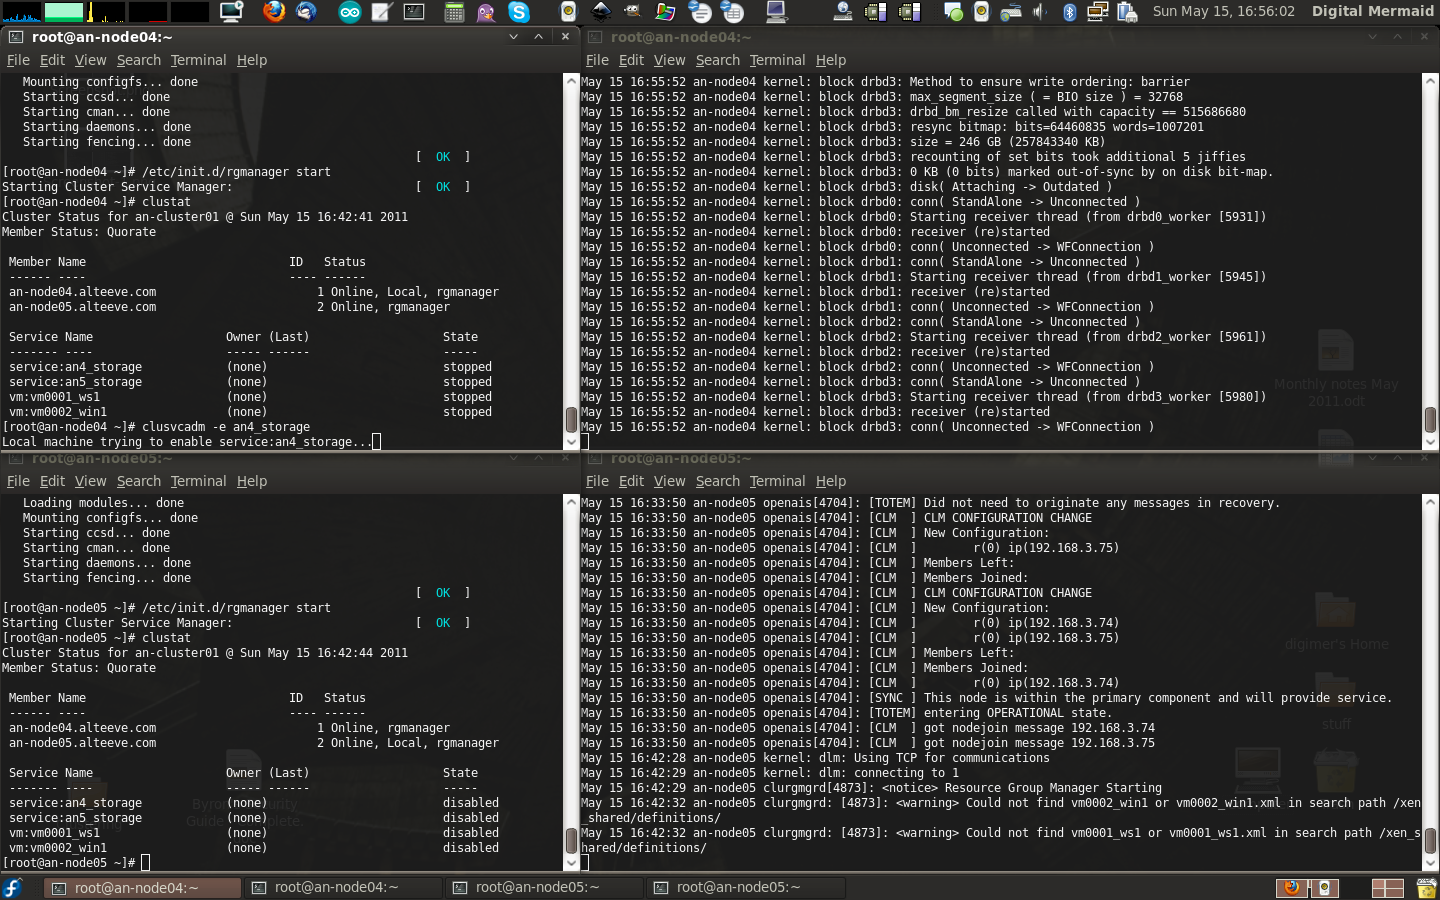Open GIMP from the top panel
Viewport: 1440px width, 900px height.
tap(632, 12)
